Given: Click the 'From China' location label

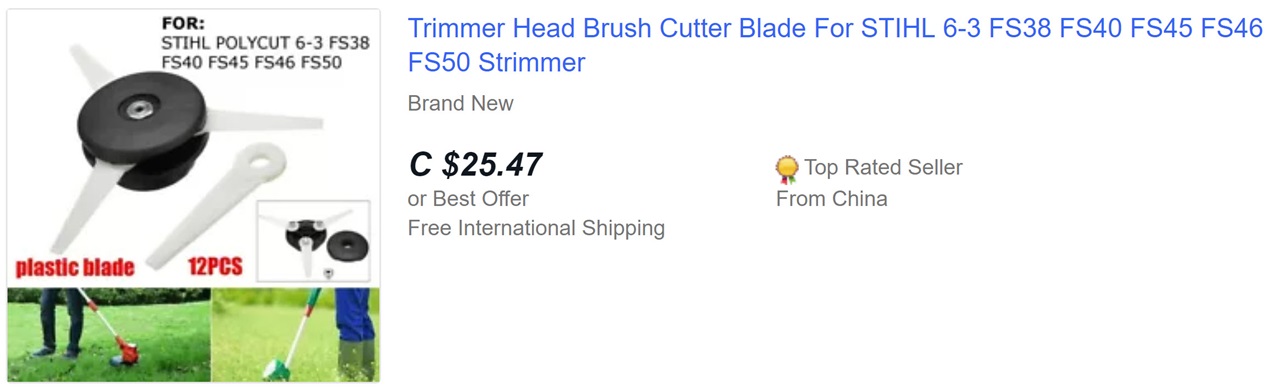Looking at the screenshot, I should pyautogui.click(x=831, y=198).
